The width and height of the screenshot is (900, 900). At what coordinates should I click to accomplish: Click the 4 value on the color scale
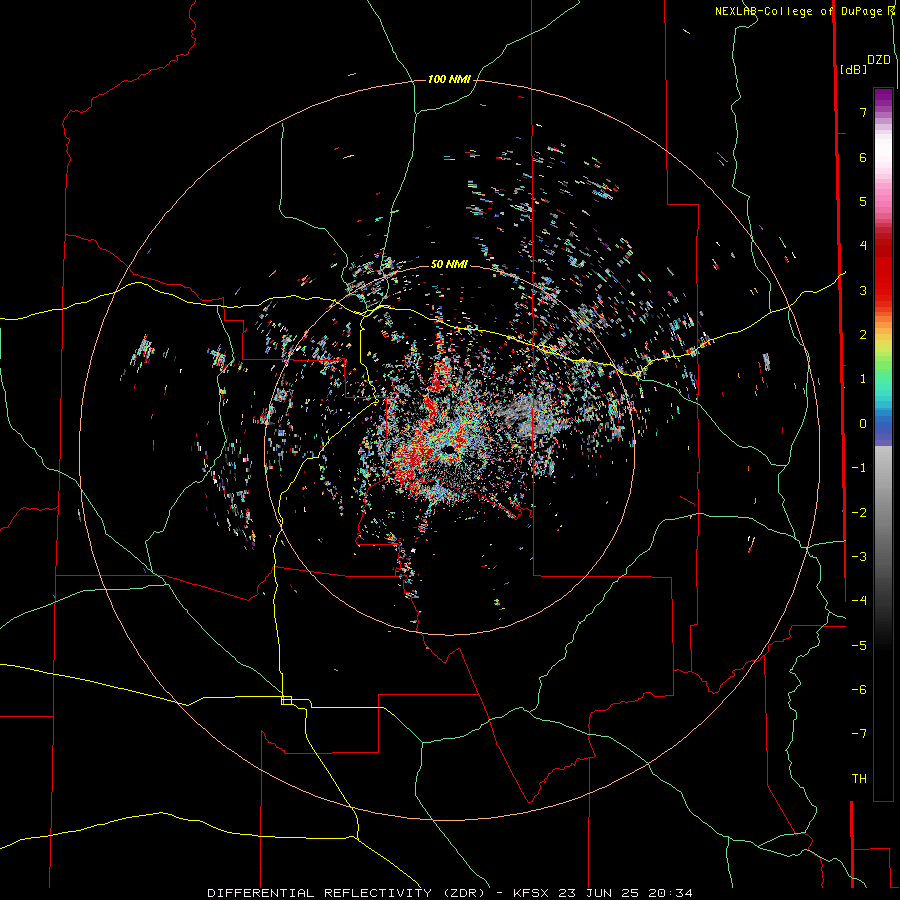tap(863, 246)
